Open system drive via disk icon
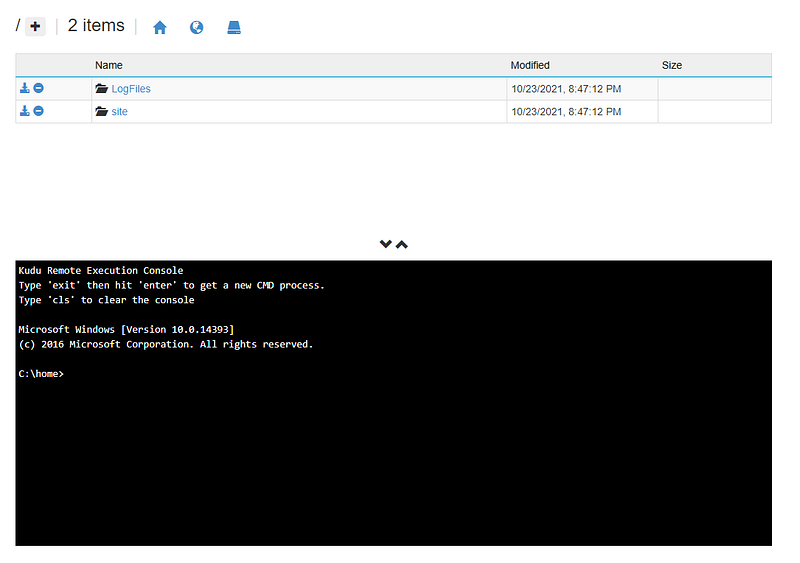Image resolution: width=800 pixels, height=563 pixels. (234, 27)
